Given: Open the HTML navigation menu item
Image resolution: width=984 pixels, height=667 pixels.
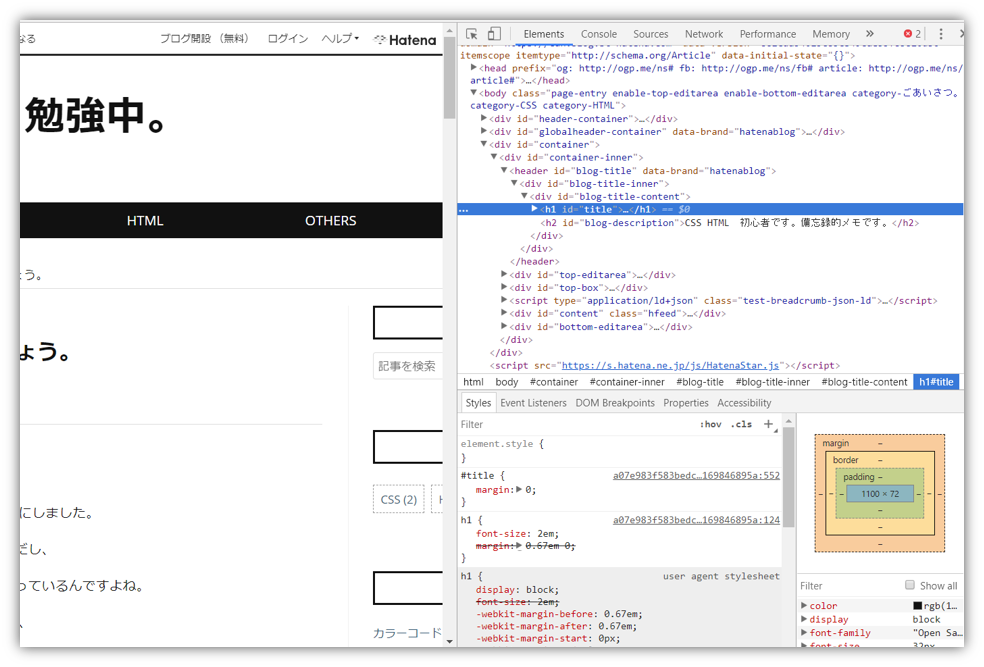Looking at the screenshot, I should (x=145, y=221).
